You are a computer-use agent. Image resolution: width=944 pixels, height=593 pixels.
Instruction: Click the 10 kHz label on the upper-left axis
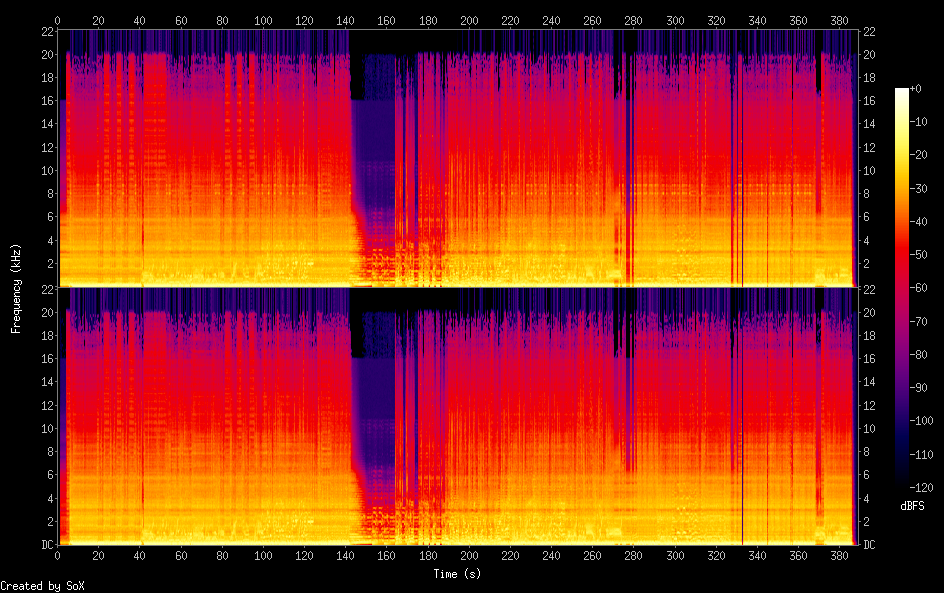[45, 170]
